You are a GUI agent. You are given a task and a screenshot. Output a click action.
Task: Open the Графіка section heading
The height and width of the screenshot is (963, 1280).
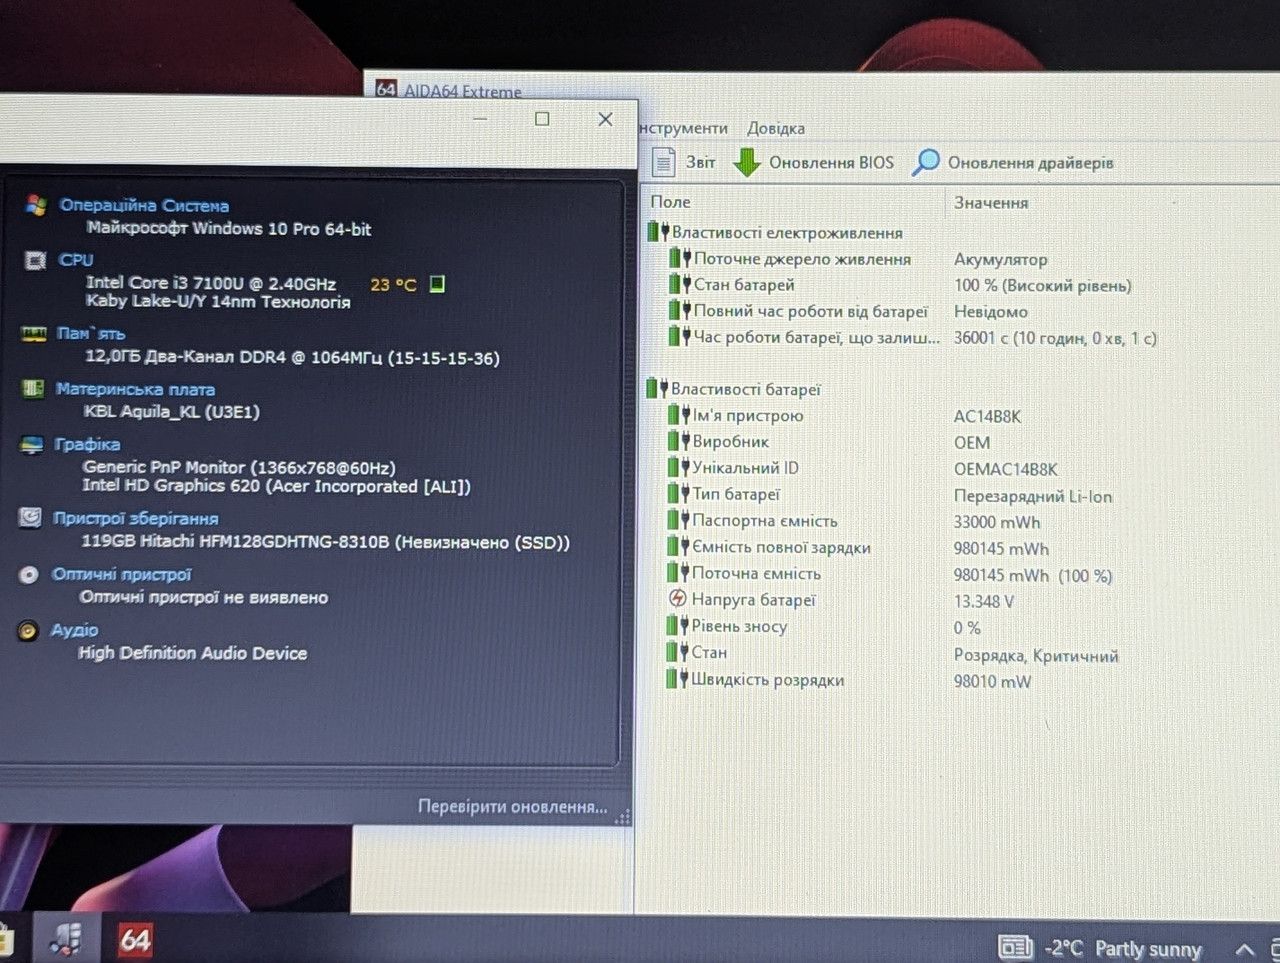coord(88,444)
